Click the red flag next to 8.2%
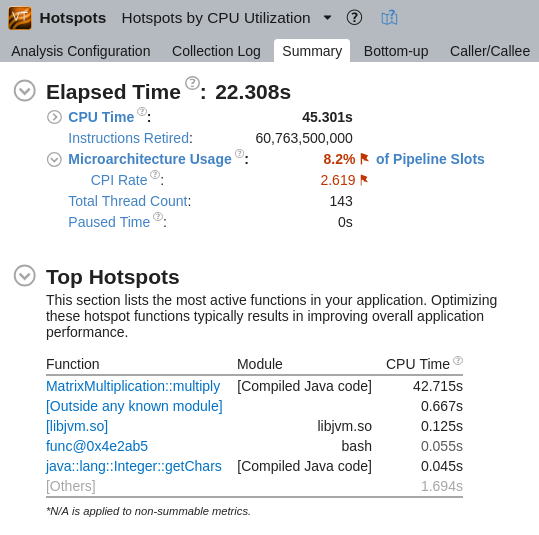539x535 pixels. pos(364,159)
